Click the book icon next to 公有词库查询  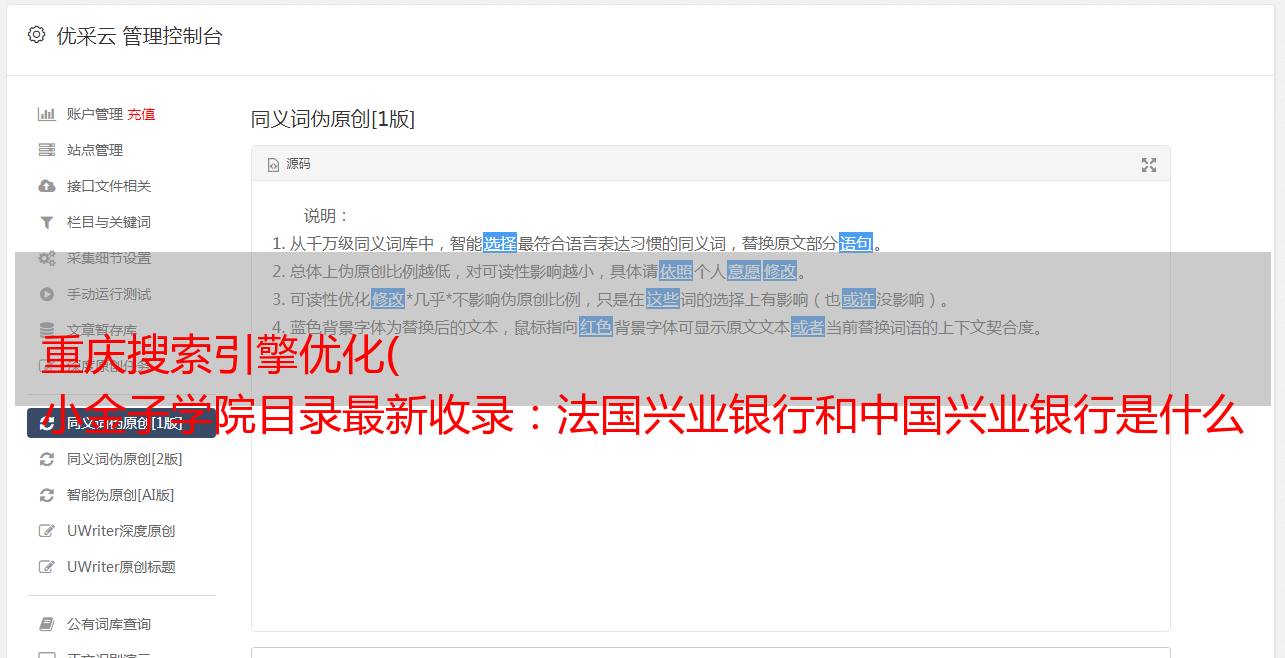[x=46, y=624]
